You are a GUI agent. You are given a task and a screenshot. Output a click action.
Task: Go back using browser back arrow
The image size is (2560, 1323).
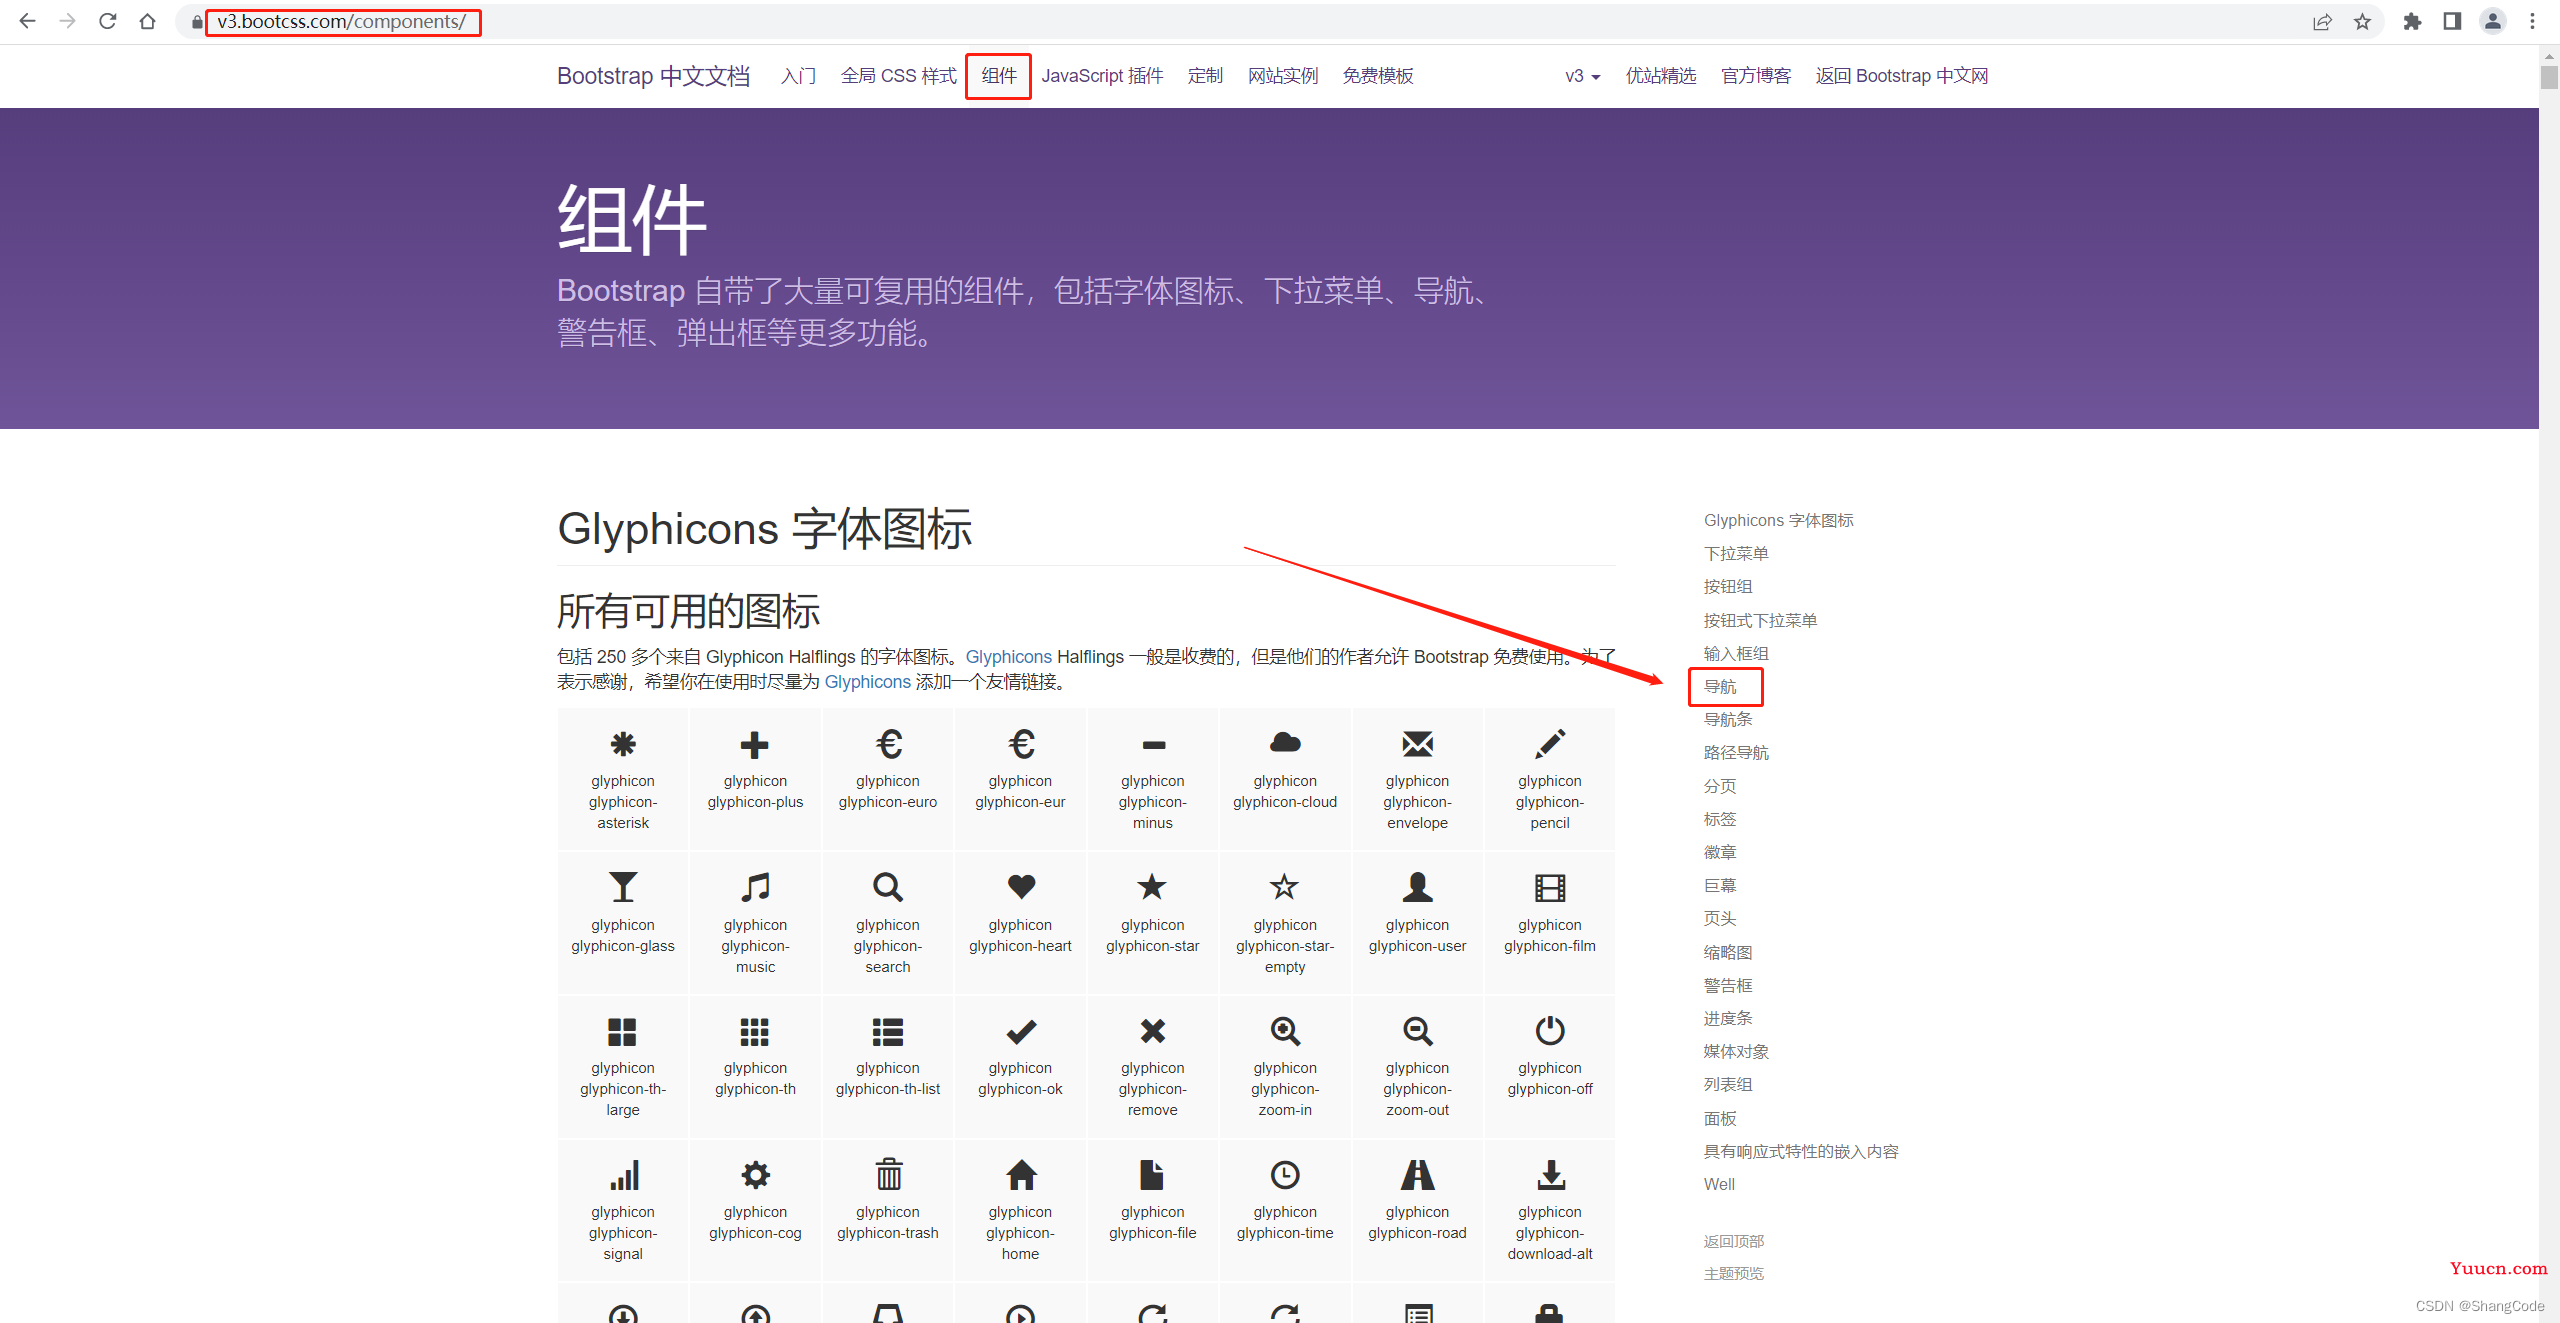pyautogui.click(x=27, y=21)
